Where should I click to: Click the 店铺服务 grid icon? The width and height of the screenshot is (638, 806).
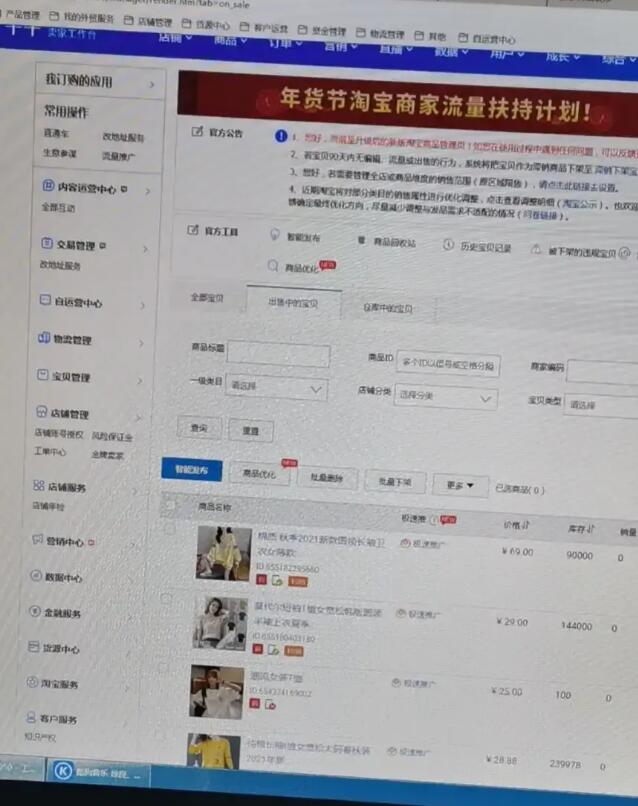[39, 485]
